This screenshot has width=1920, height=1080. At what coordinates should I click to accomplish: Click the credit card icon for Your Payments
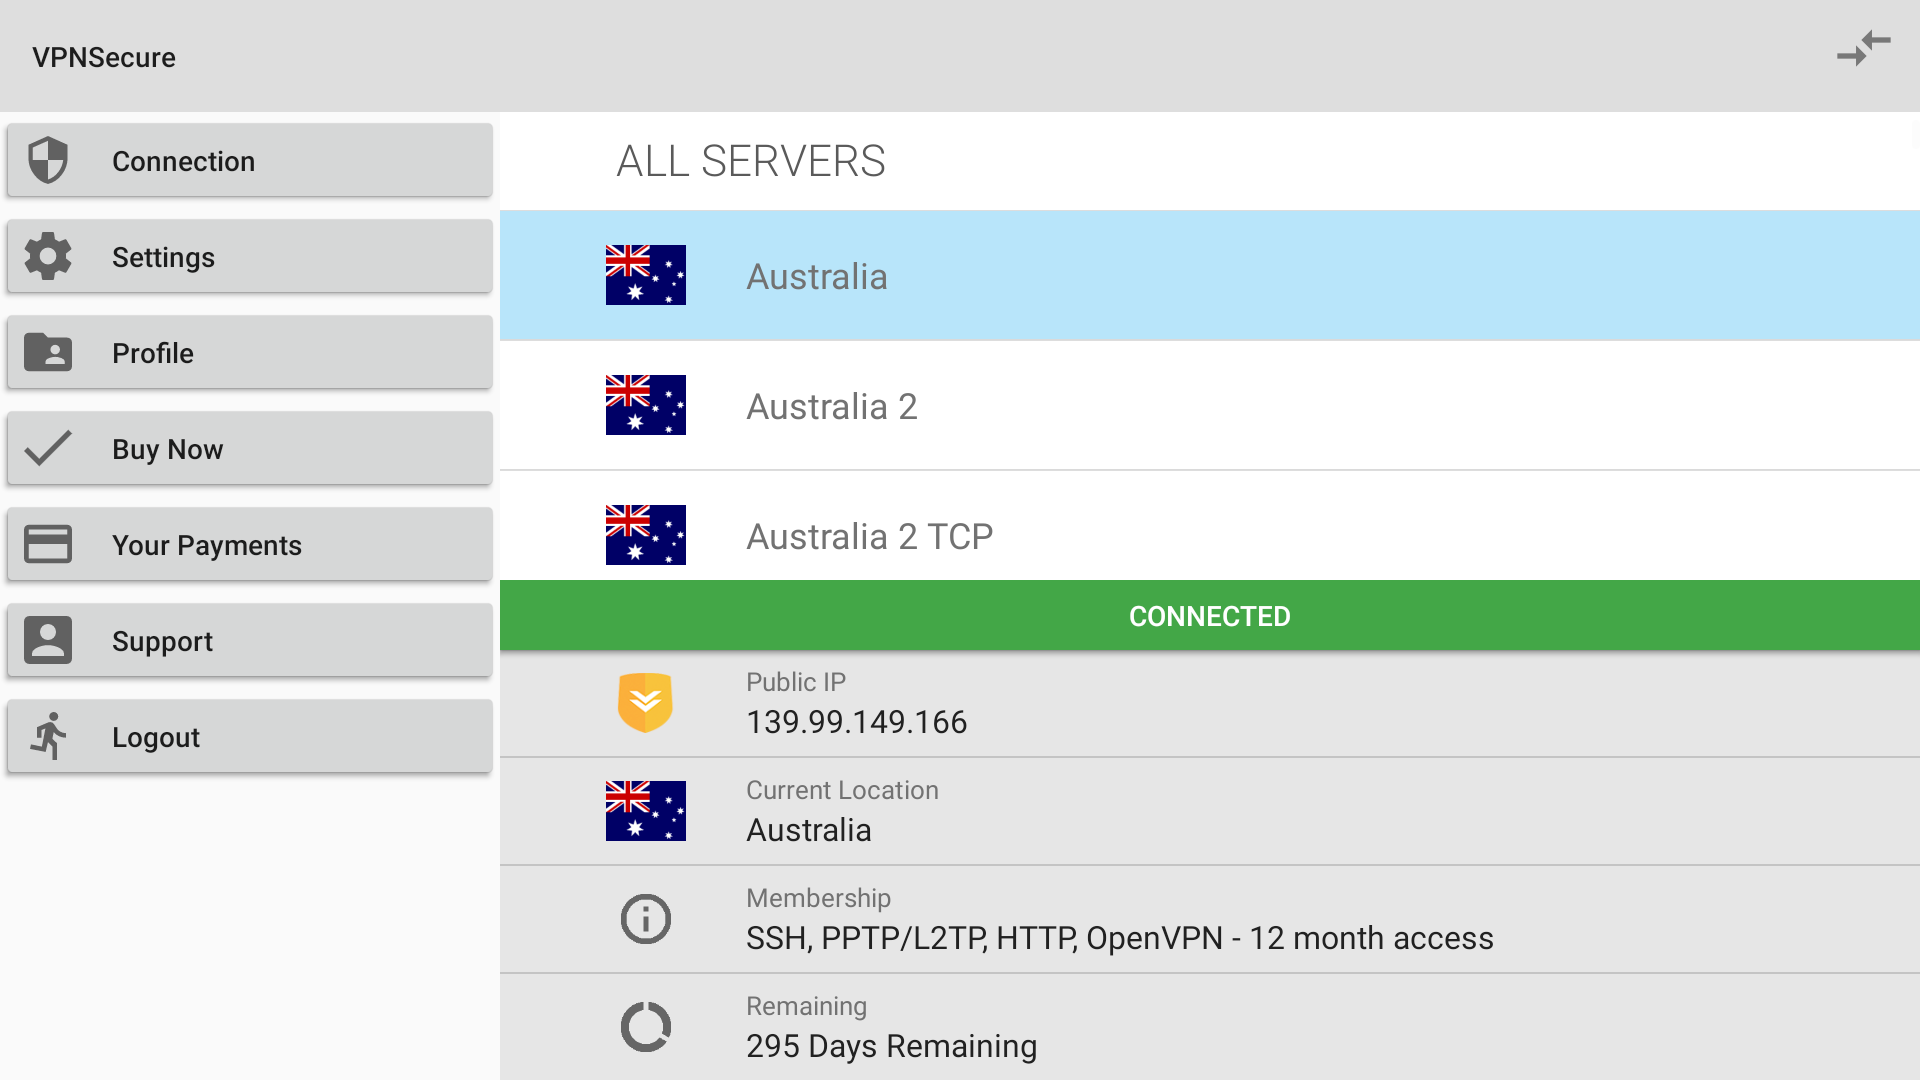pyautogui.click(x=48, y=544)
